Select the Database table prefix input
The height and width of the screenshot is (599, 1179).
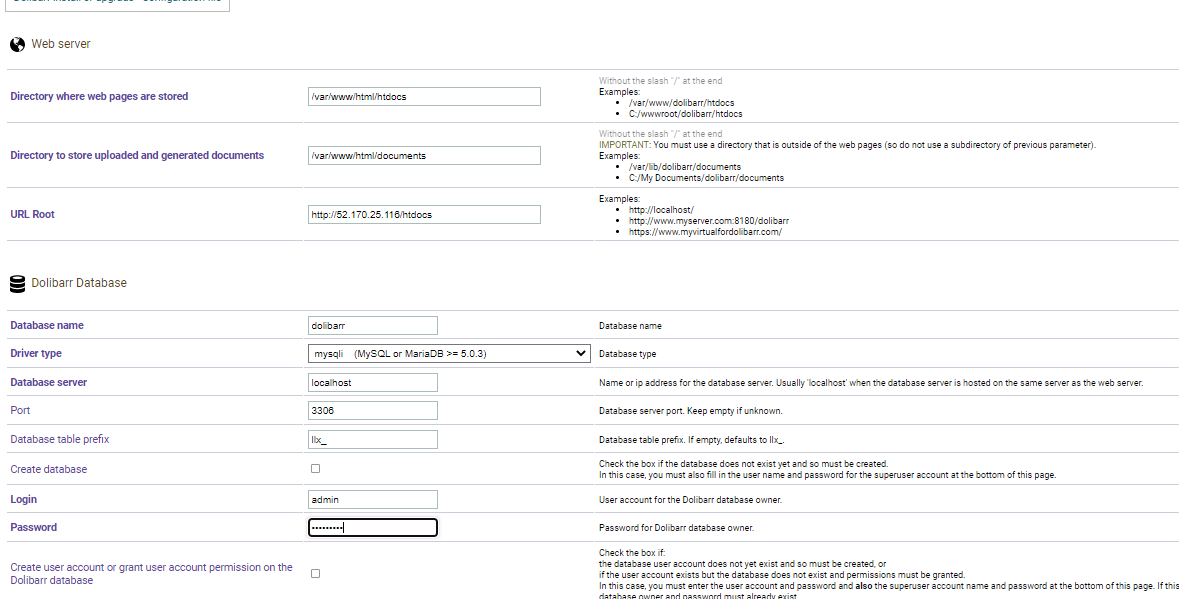(373, 440)
